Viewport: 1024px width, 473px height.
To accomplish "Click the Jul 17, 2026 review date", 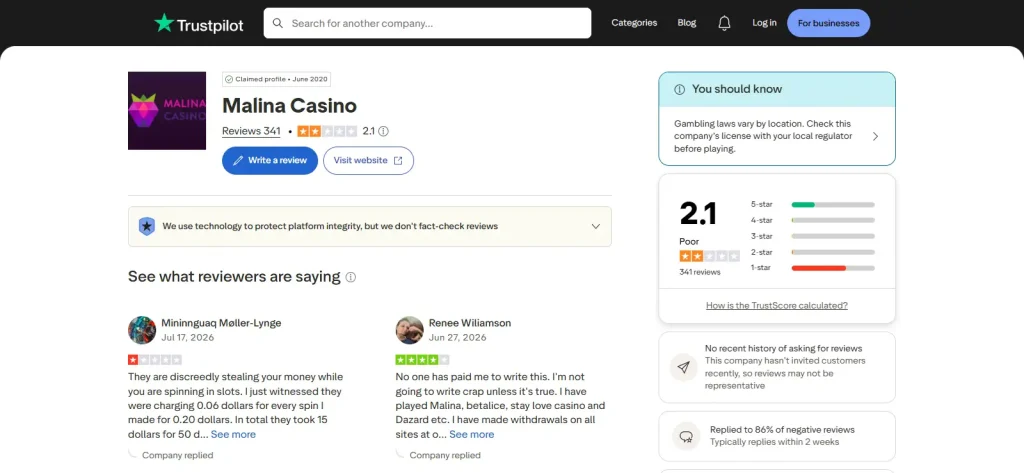I will [187, 338].
